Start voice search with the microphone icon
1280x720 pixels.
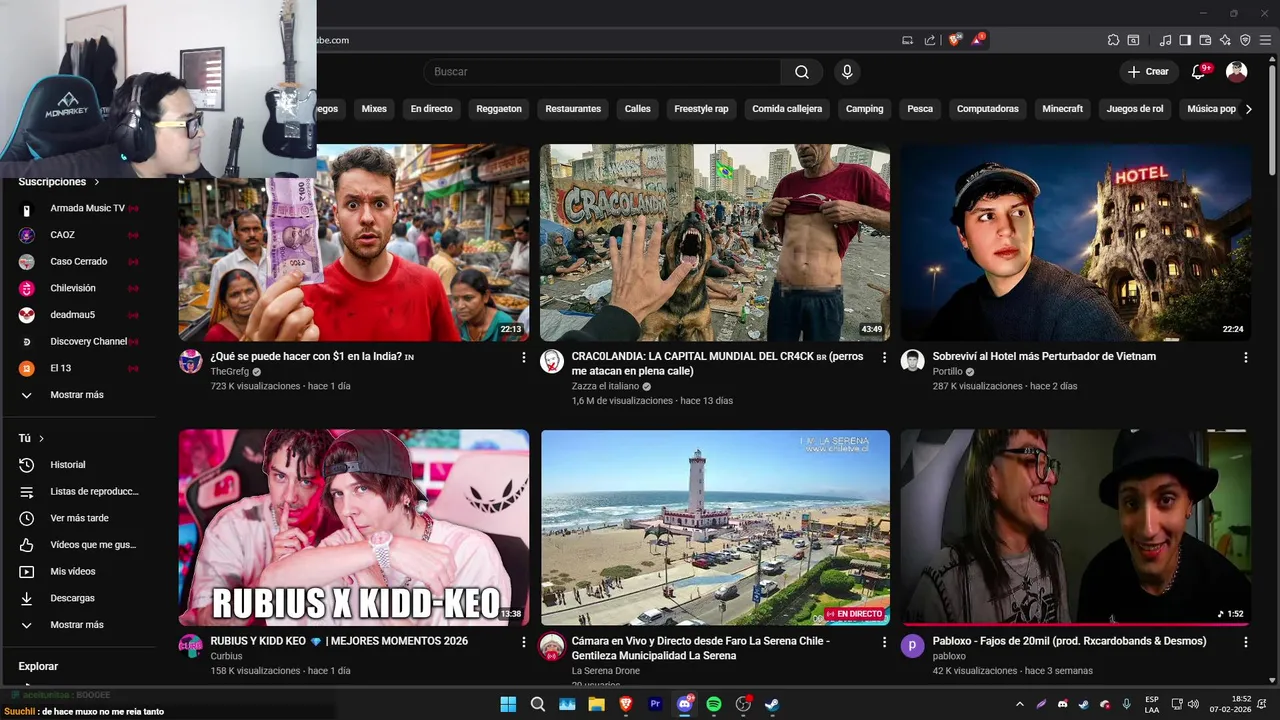click(847, 72)
